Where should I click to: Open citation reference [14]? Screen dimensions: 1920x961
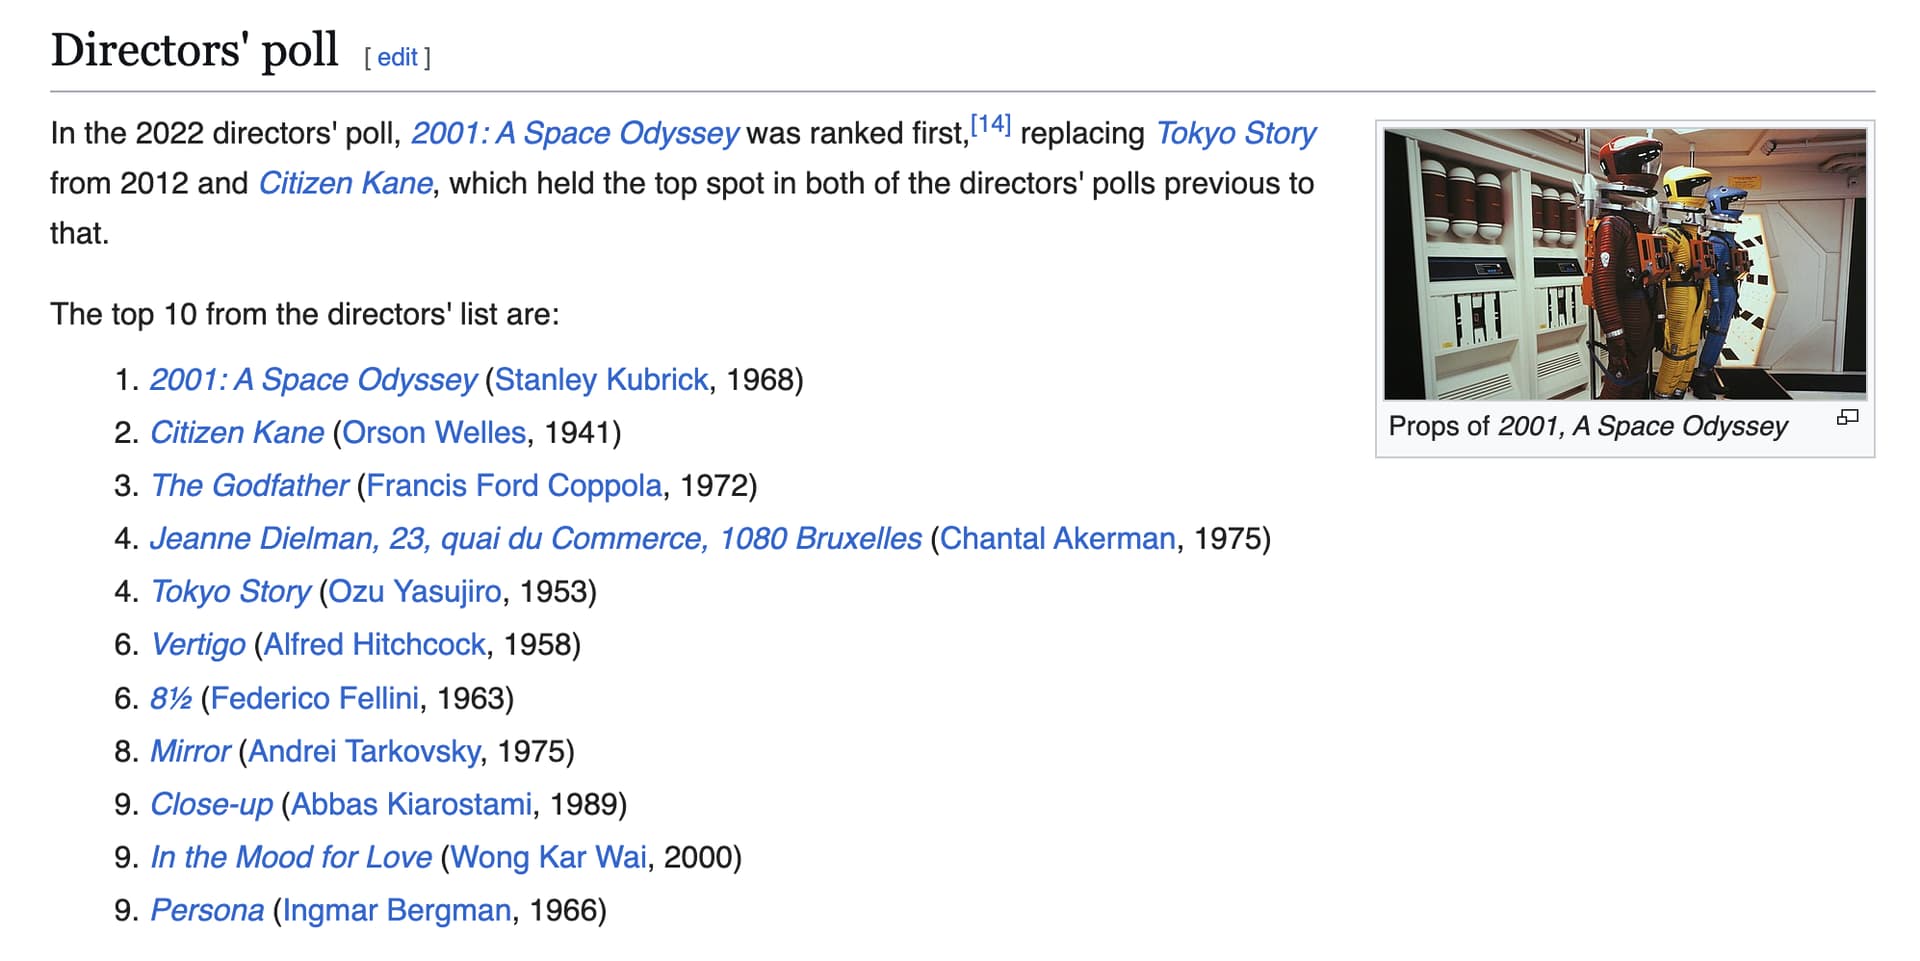(991, 125)
